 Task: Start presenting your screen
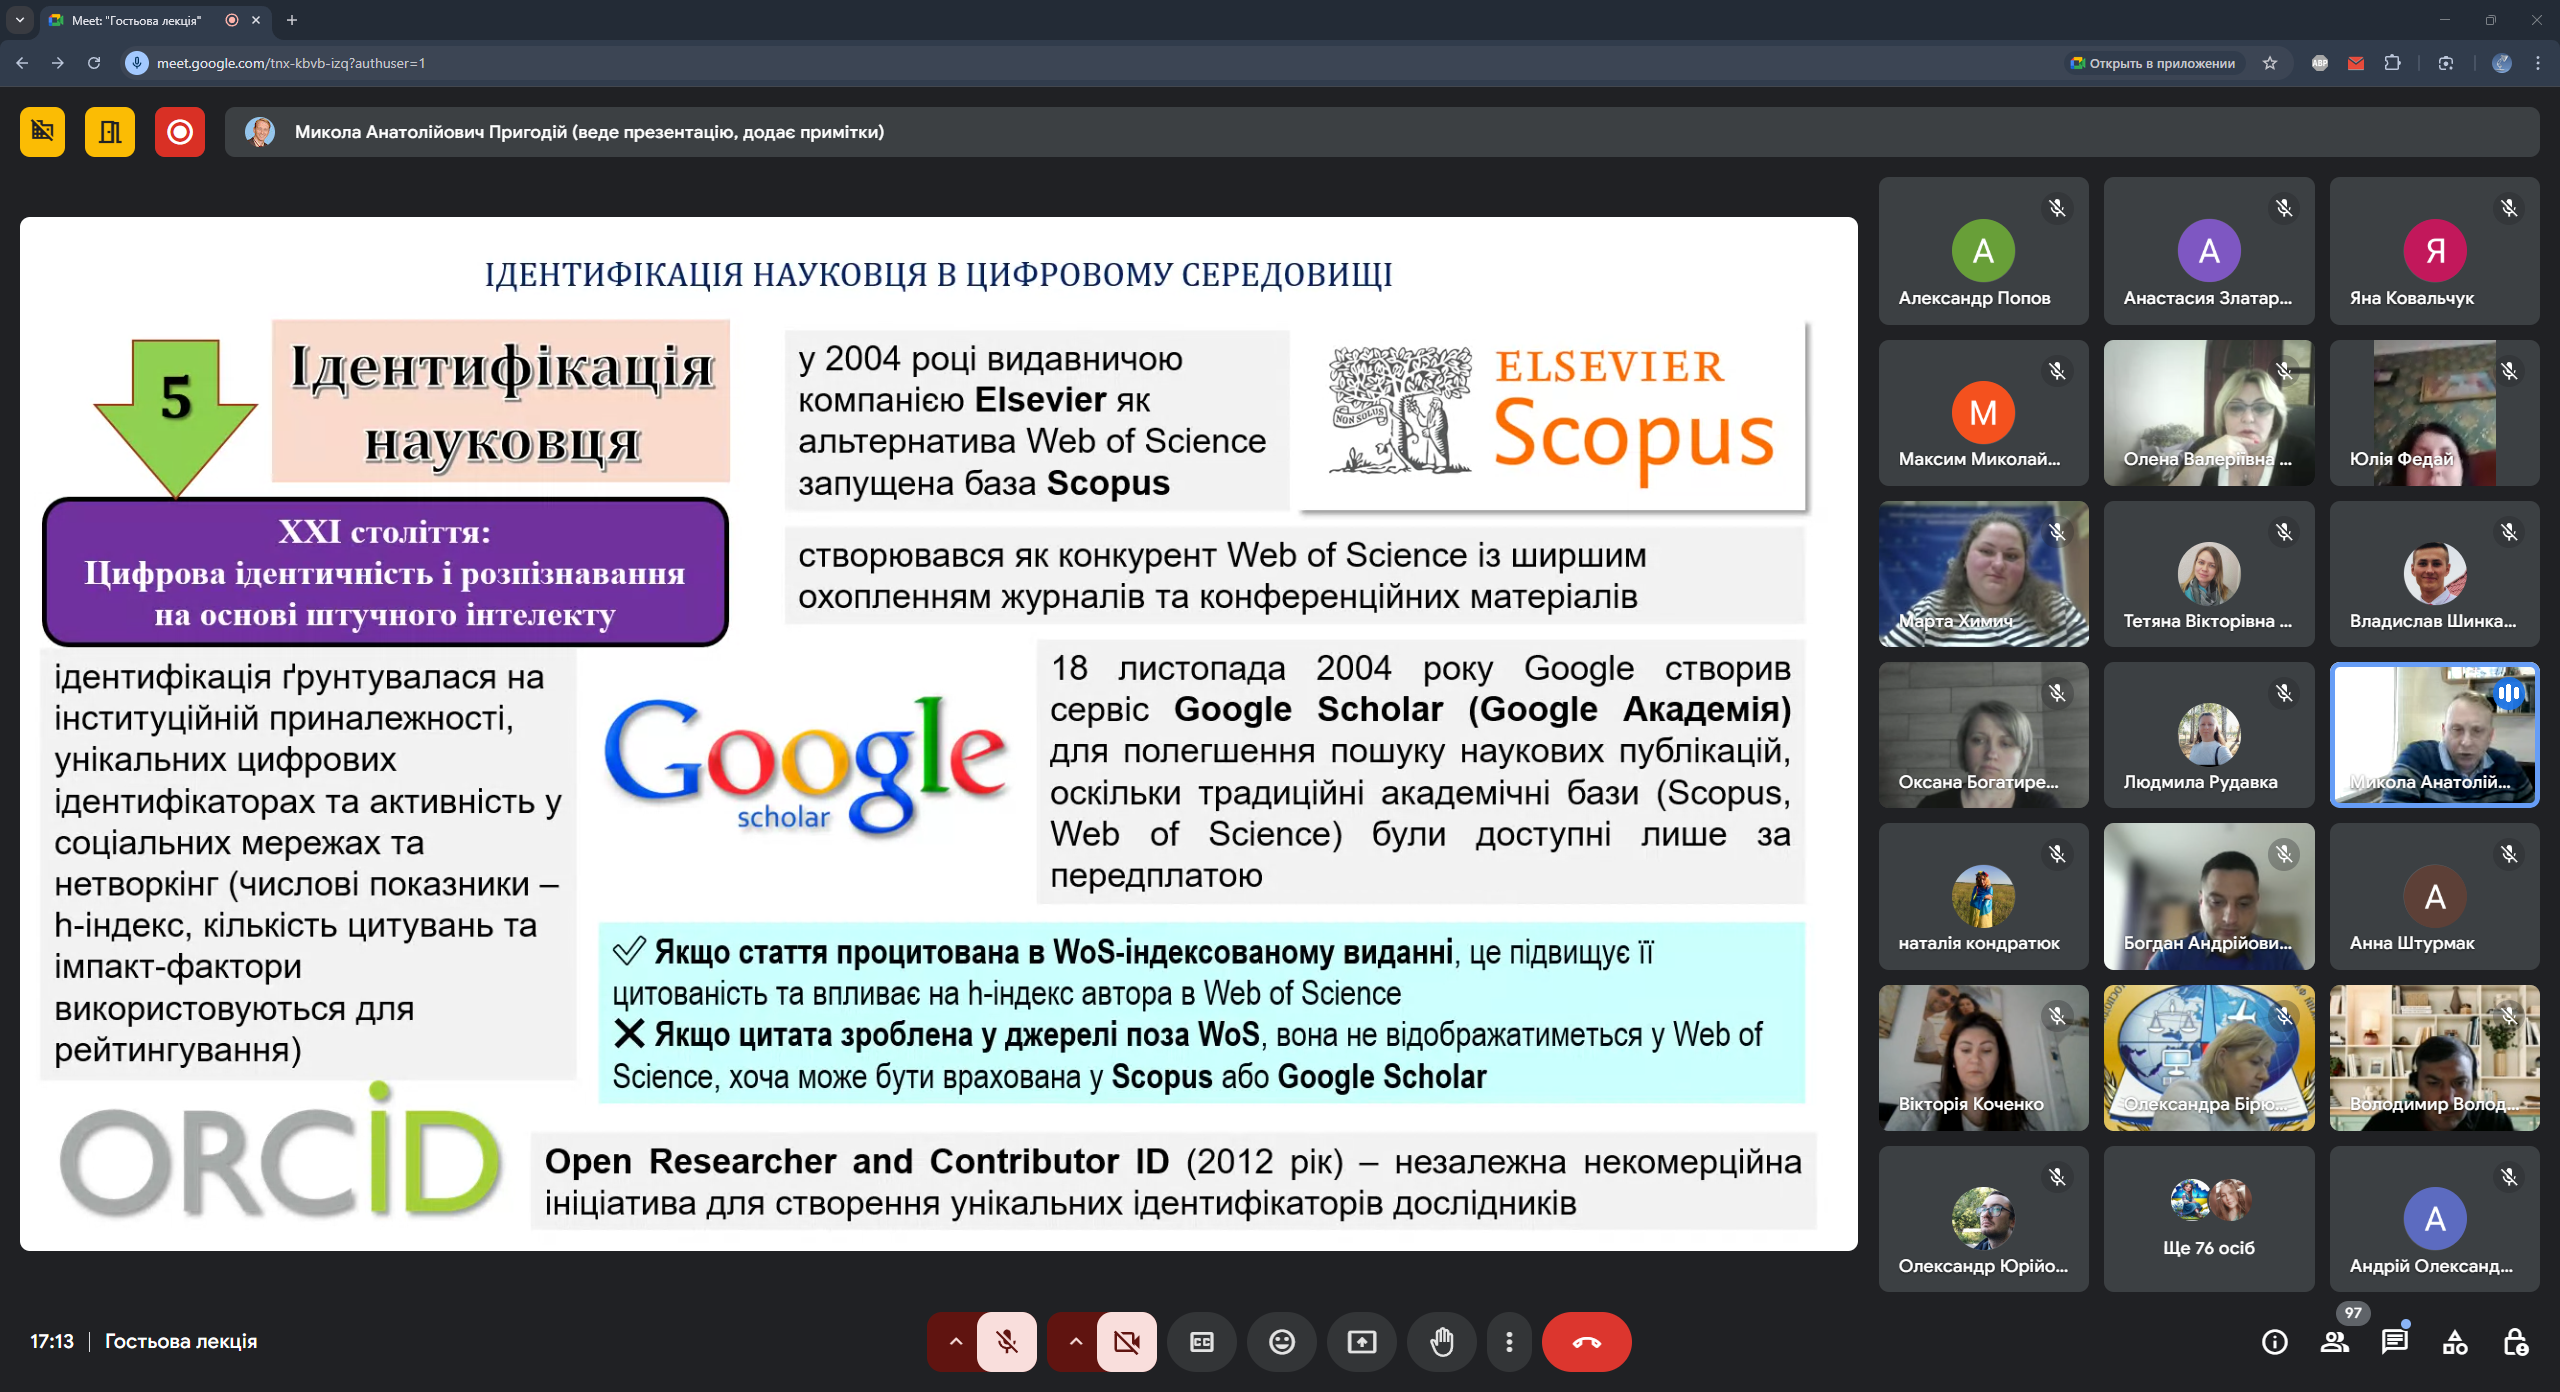1362,1342
